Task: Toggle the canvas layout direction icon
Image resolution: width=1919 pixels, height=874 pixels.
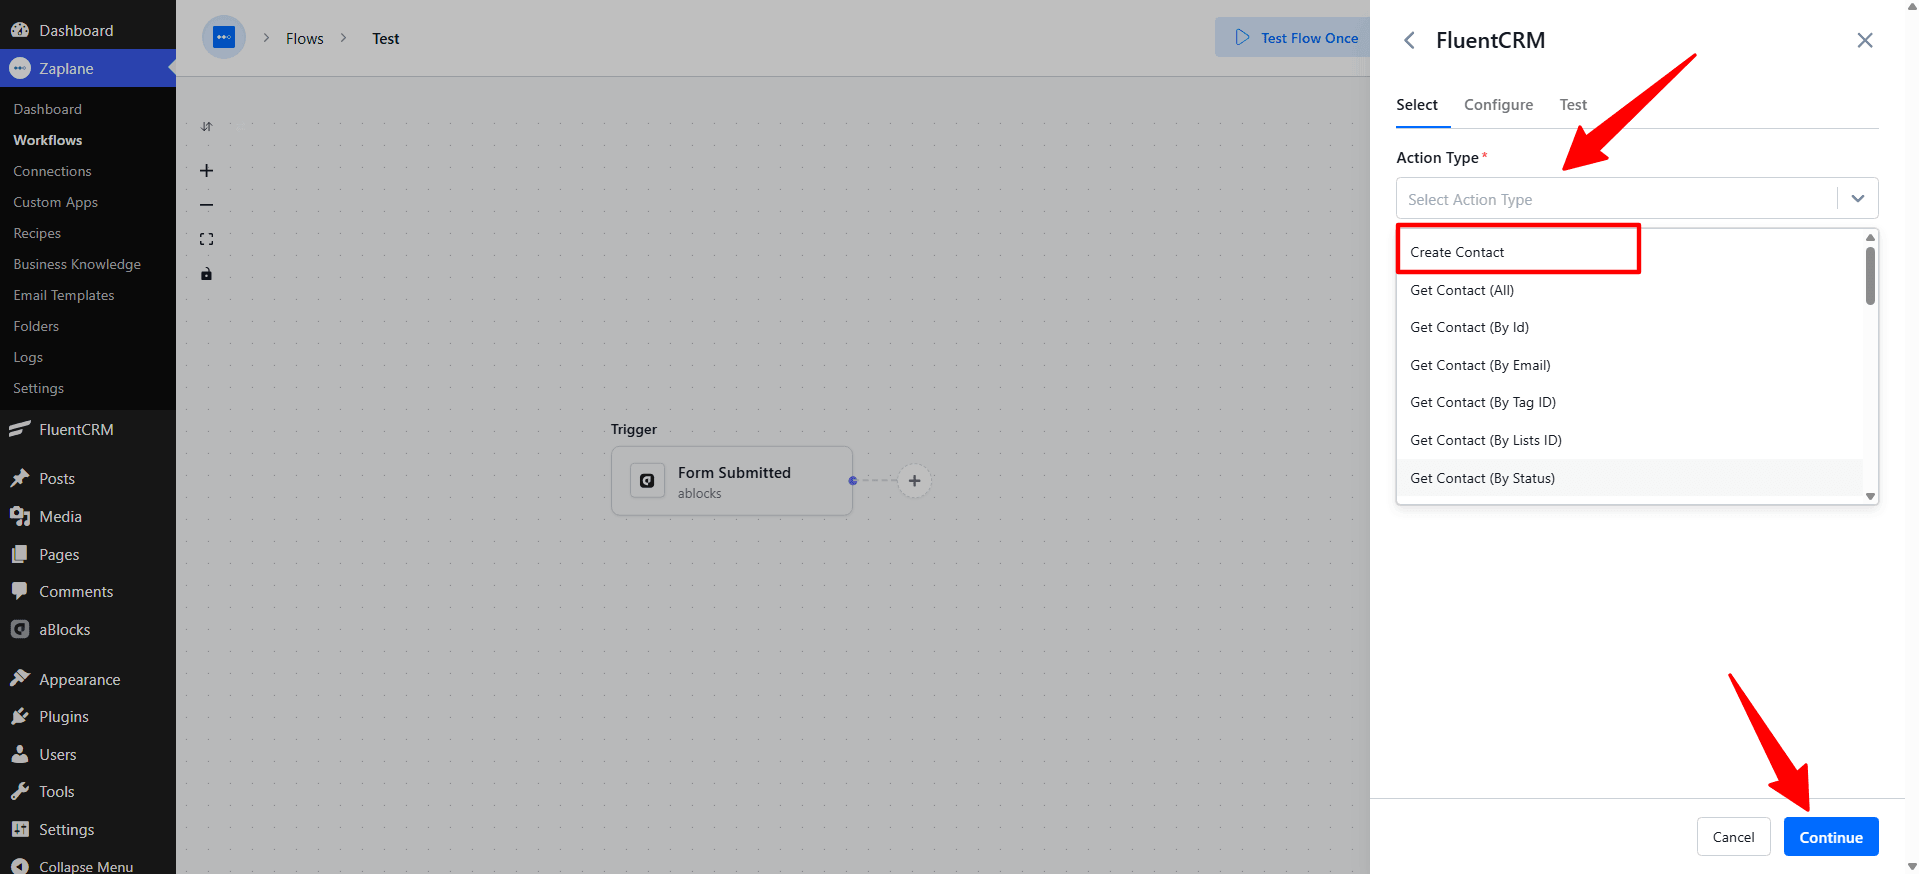Action: (207, 127)
